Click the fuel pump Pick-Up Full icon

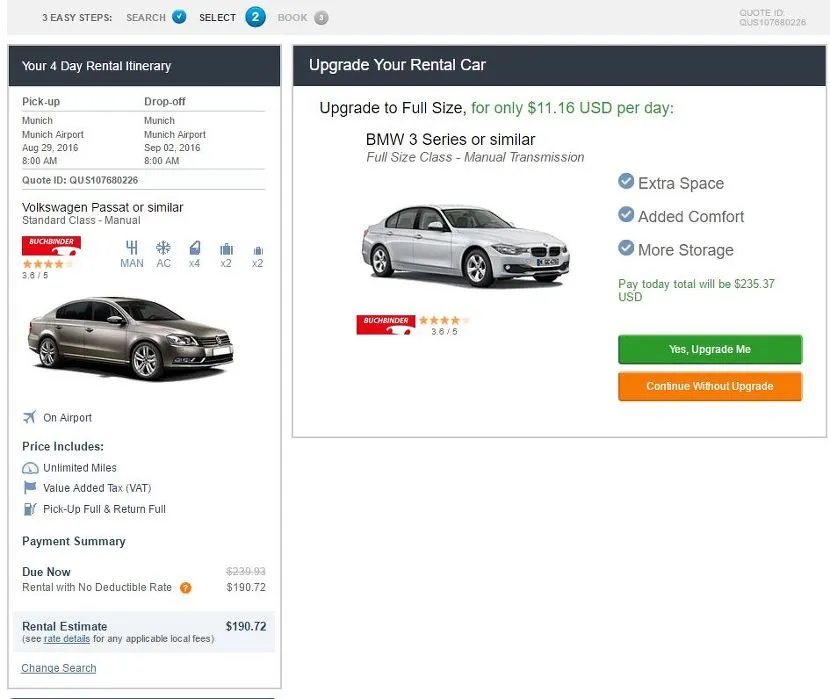30,509
